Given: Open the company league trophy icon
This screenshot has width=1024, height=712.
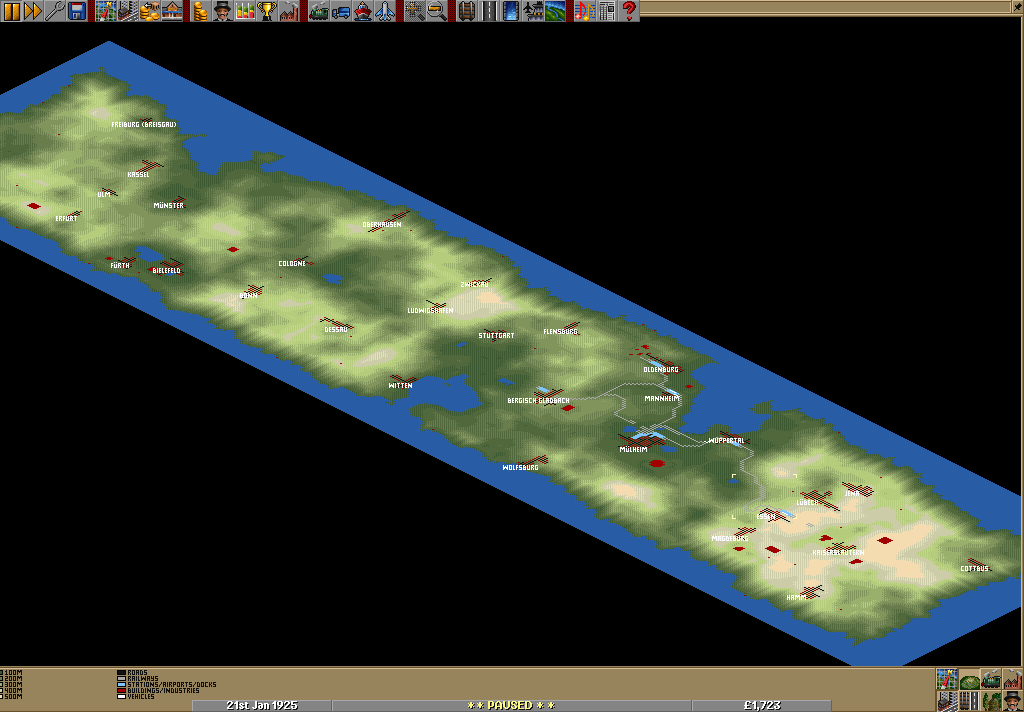Looking at the screenshot, I should tap(266, 11).
